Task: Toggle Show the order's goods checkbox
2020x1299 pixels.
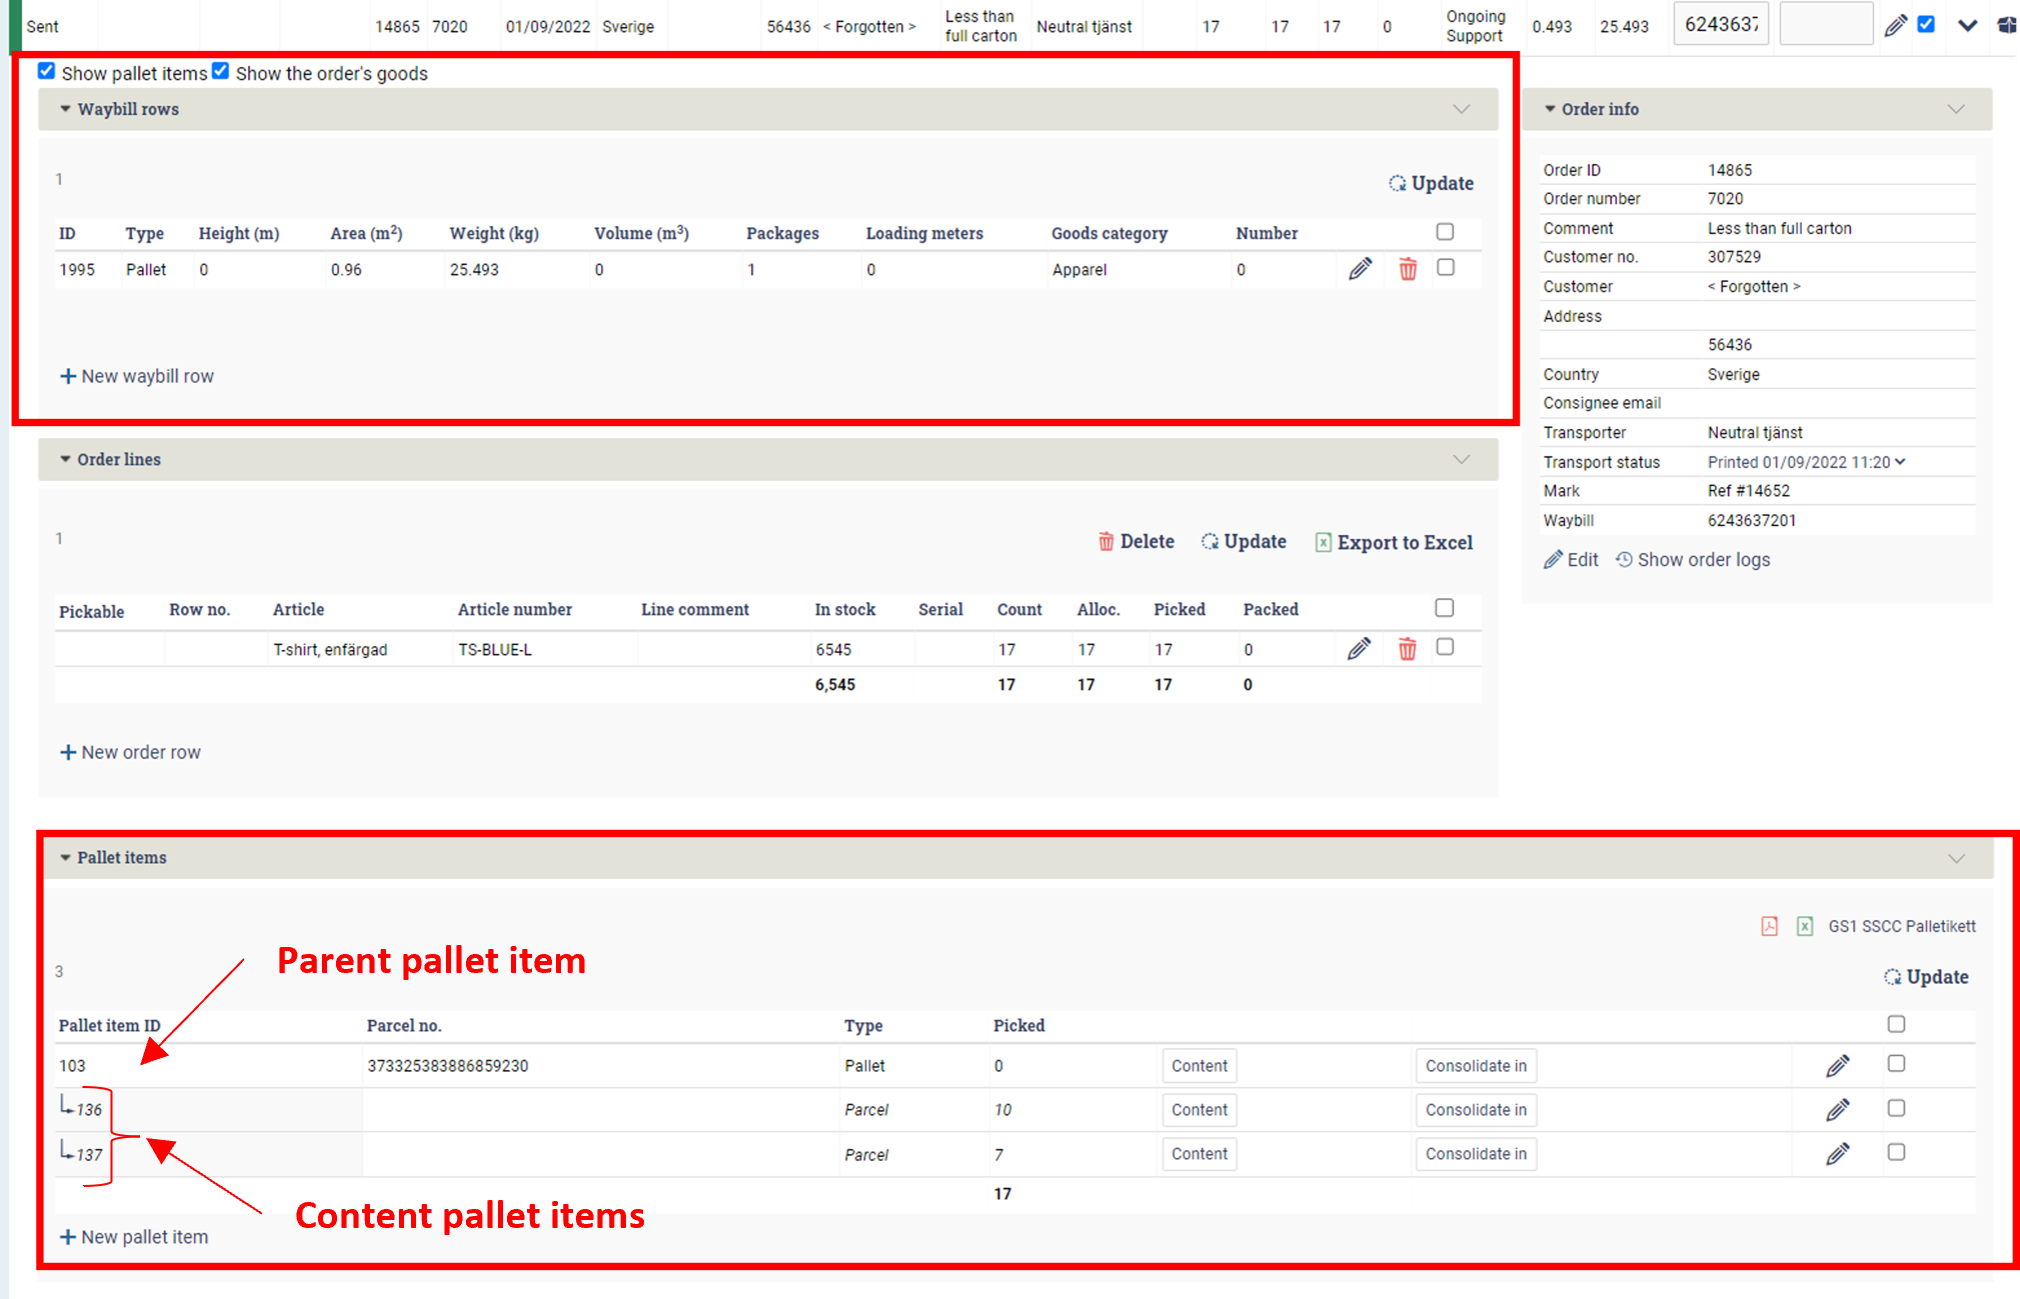Action: tap(224, 72)
